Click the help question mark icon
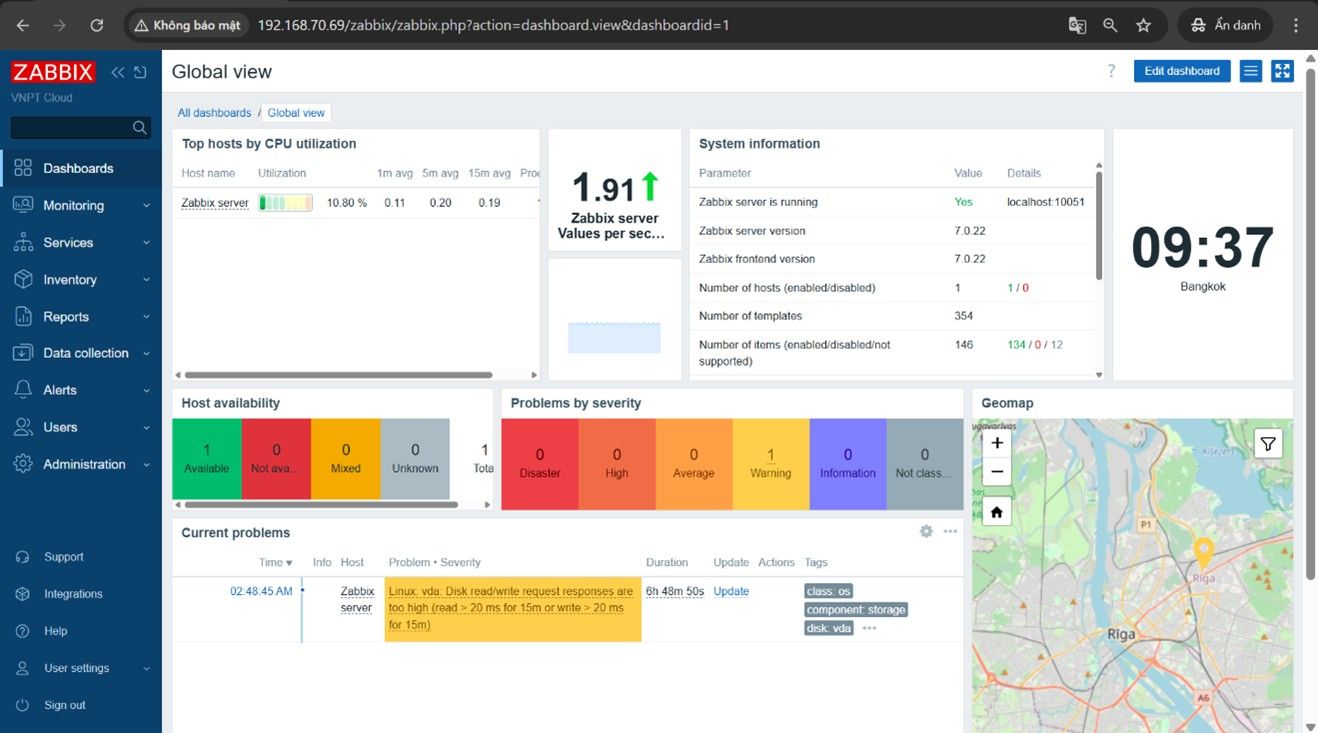Screen dimensions: 1318x733 point(1111,71)
